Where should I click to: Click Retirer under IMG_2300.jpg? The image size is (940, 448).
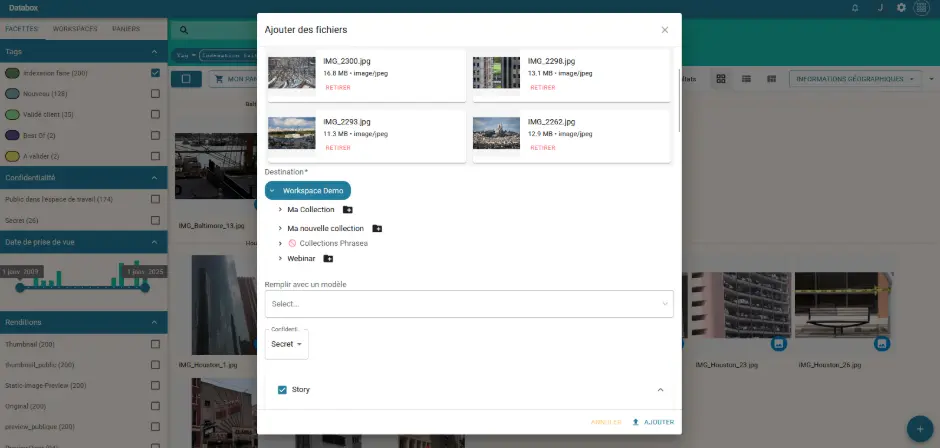click(337, 88)
